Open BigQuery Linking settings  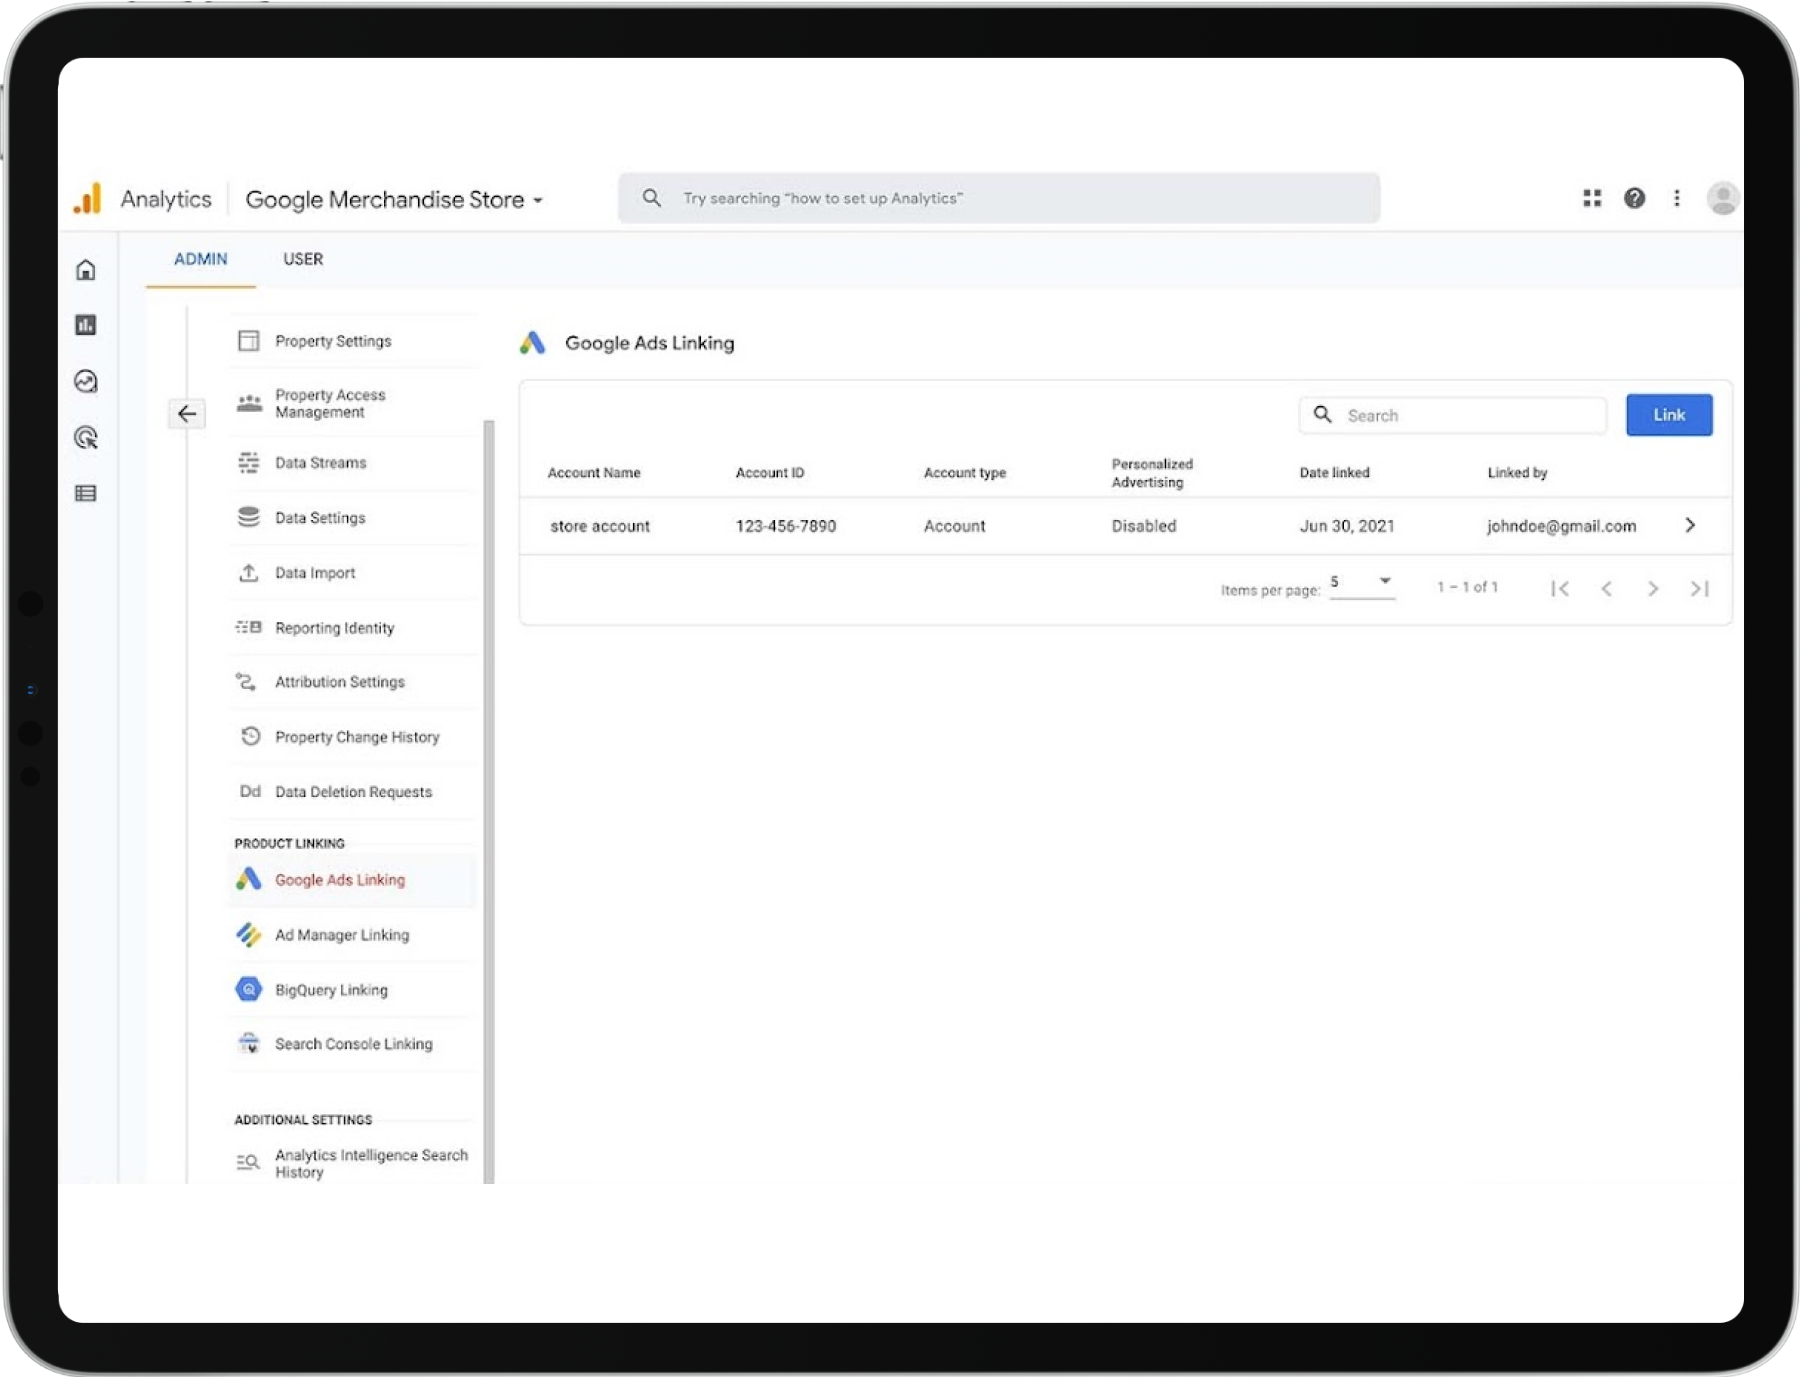coord(331,990)
